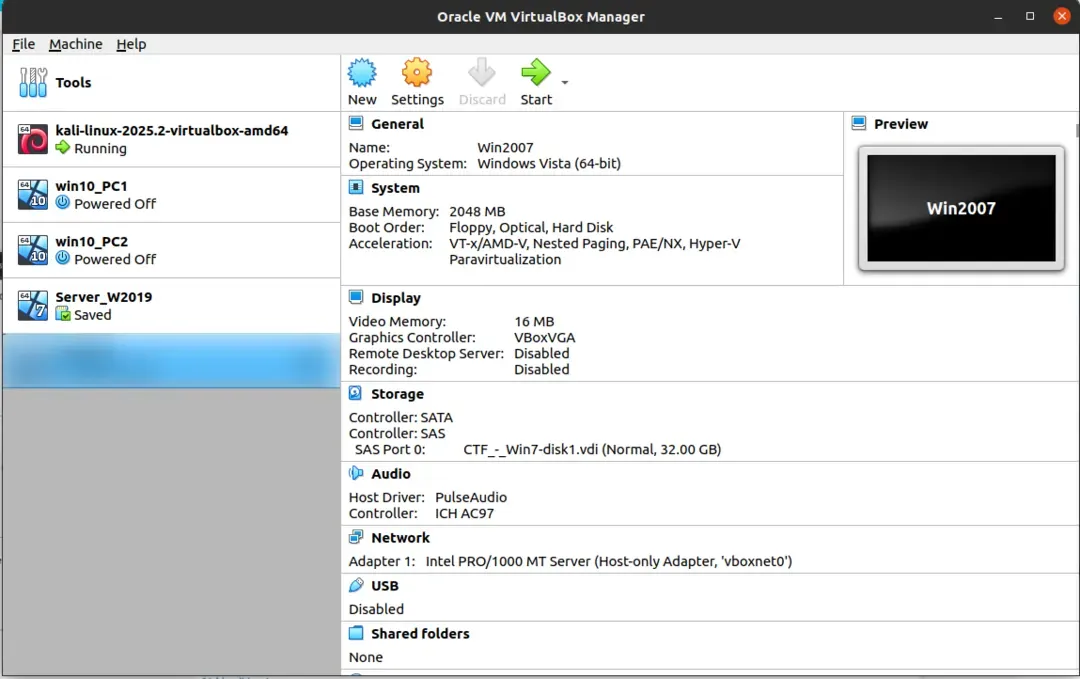Open the Storage settings heading link

[397, 394]
